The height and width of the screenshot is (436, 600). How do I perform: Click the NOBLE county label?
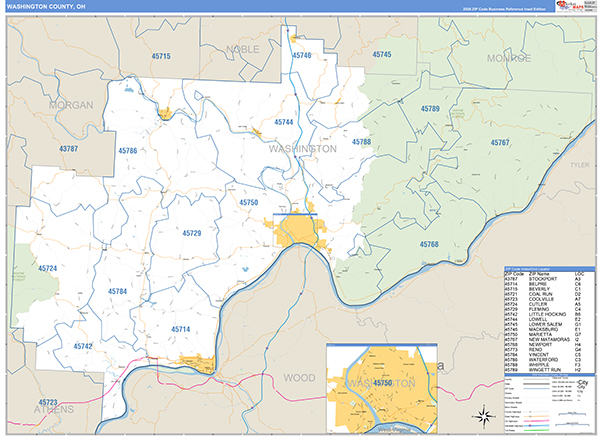pyautogui.click(x=243, y=49)
